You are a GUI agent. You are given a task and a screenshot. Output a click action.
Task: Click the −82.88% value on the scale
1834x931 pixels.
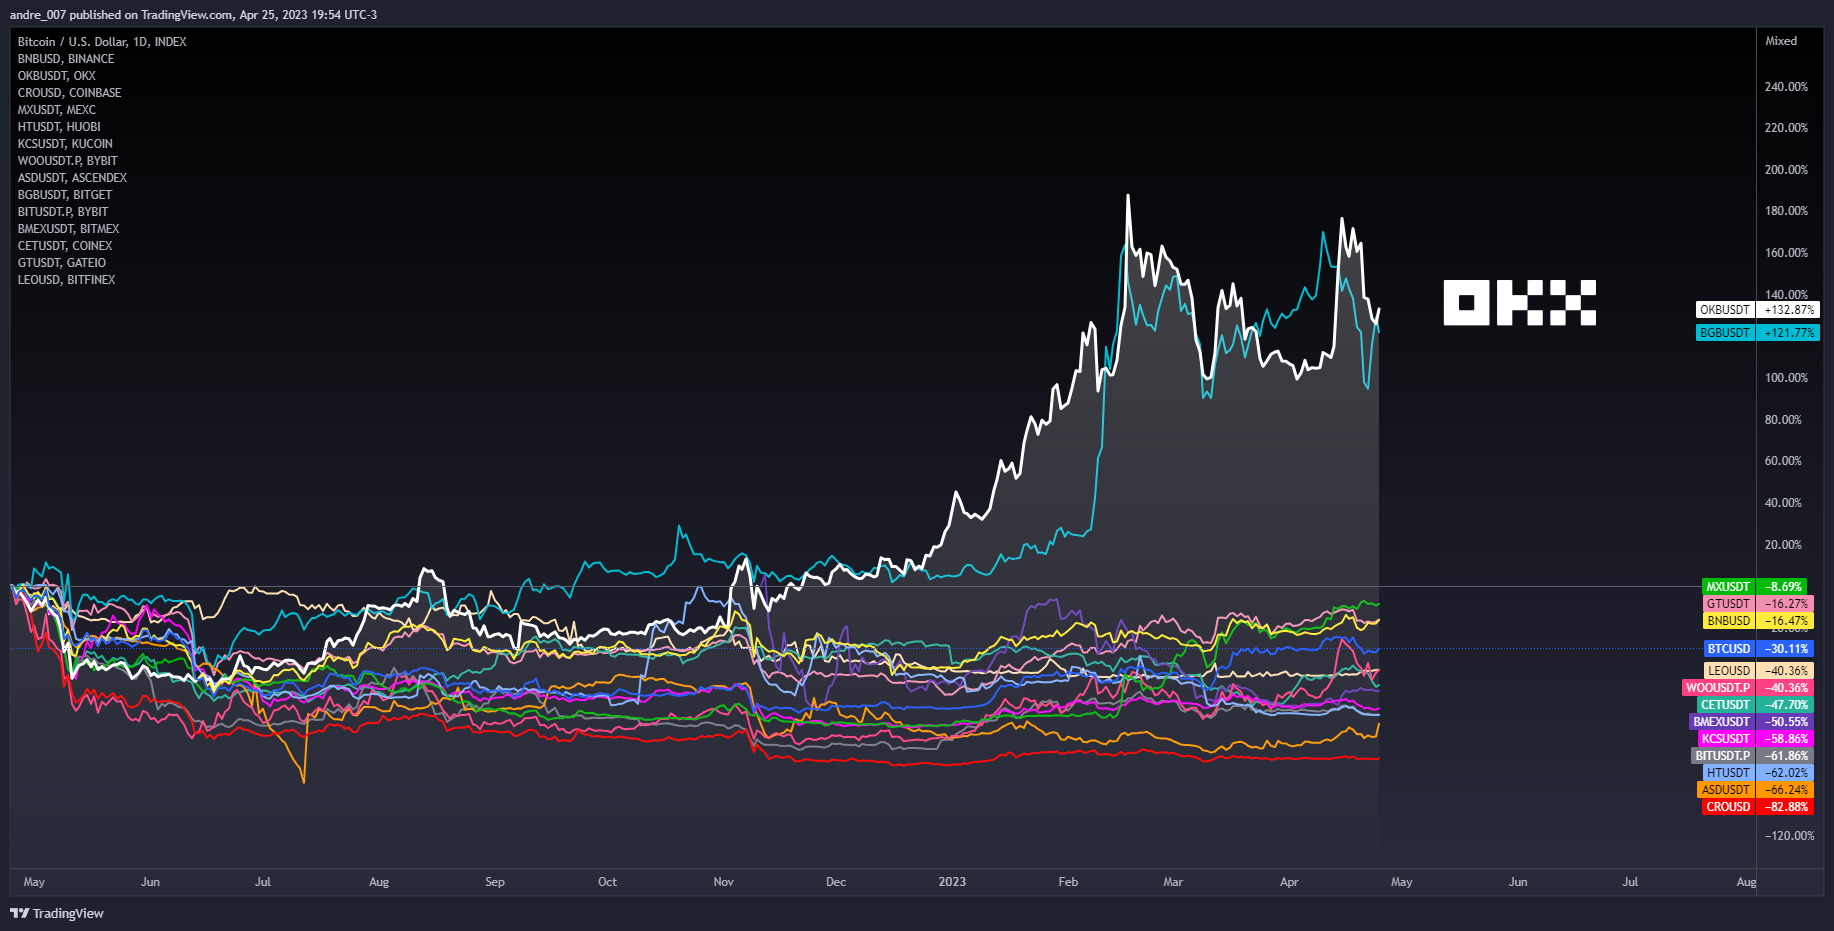pyautogui.click(x=1786, y=807)
